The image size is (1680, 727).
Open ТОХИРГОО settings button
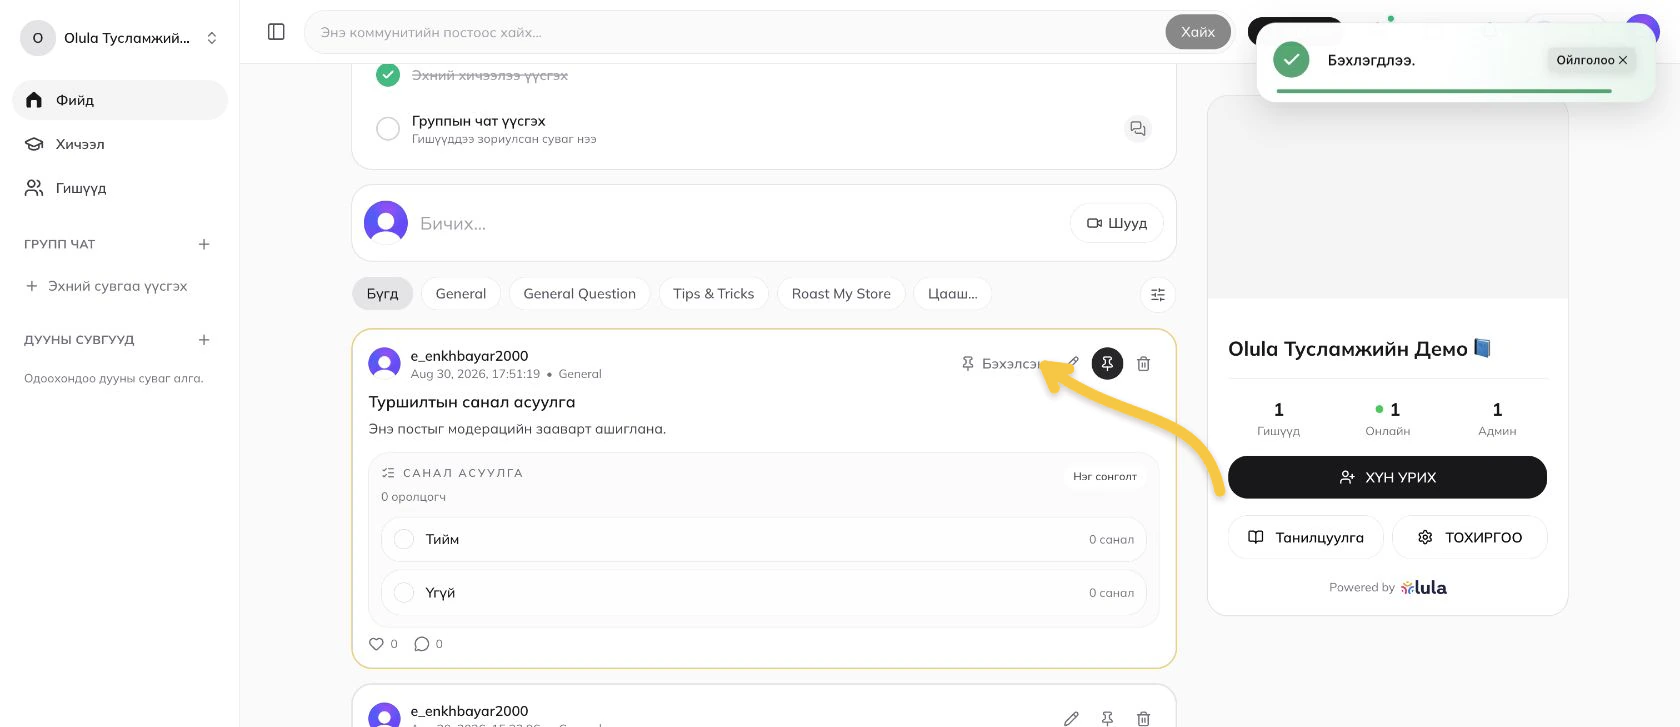coord(1470,537)
